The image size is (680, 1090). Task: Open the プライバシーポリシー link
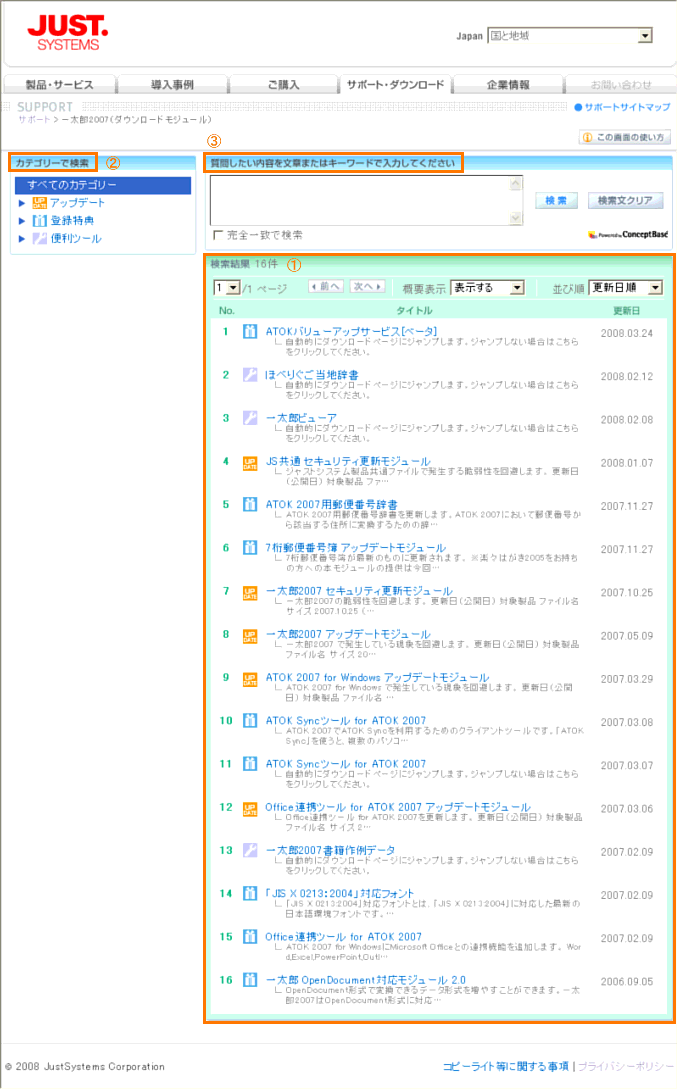click(626, 1066)
